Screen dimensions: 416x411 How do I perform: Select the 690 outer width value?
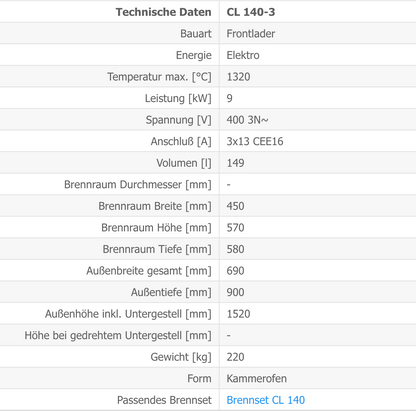[235, 271]
